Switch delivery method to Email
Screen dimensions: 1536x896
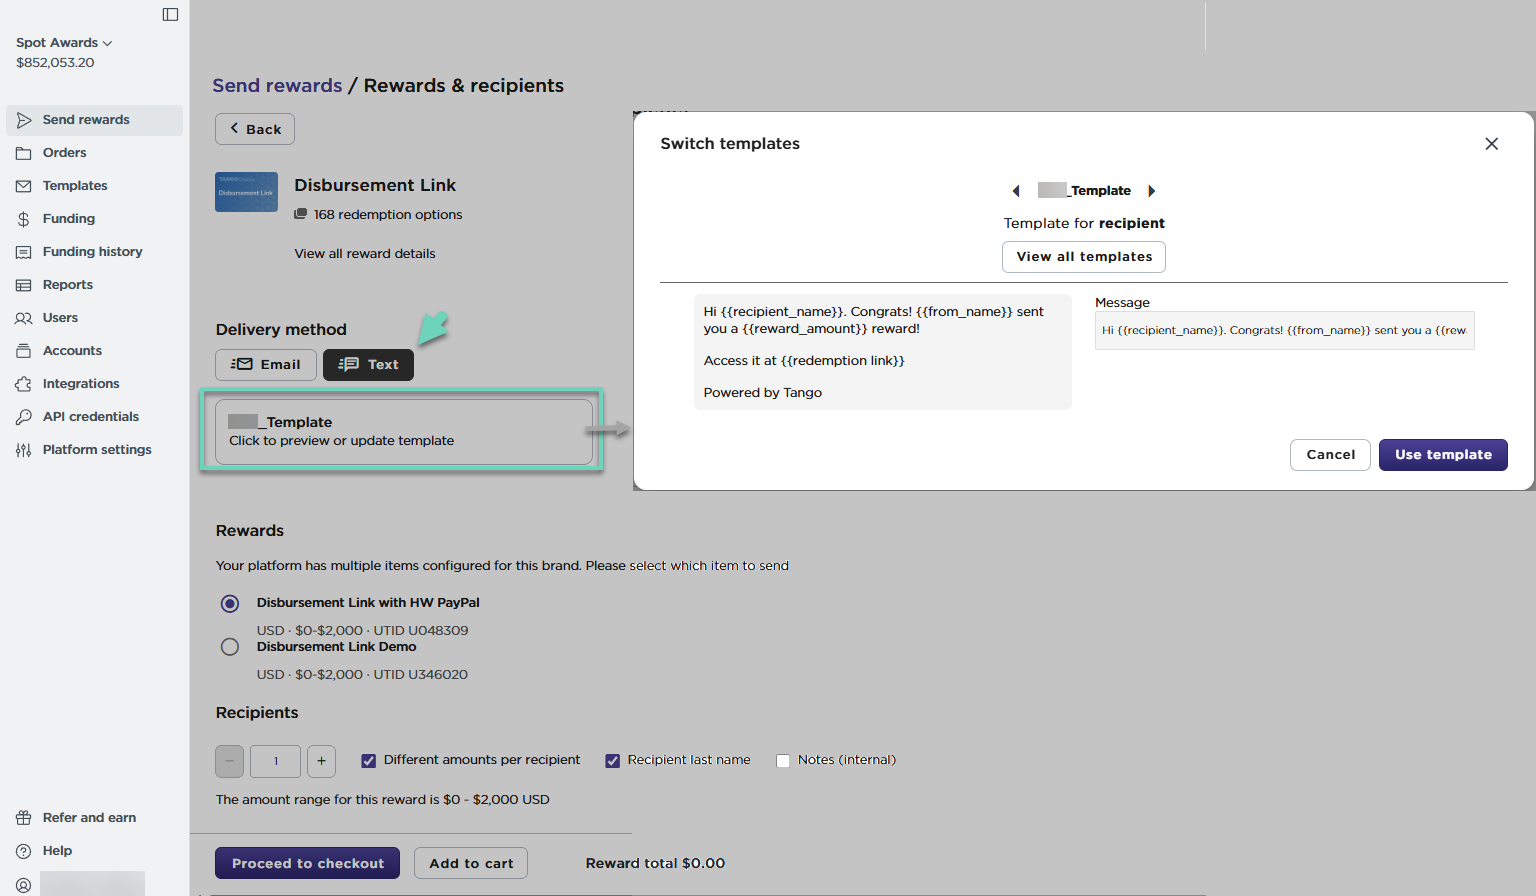pyautogui.click(x=266, y=365)
